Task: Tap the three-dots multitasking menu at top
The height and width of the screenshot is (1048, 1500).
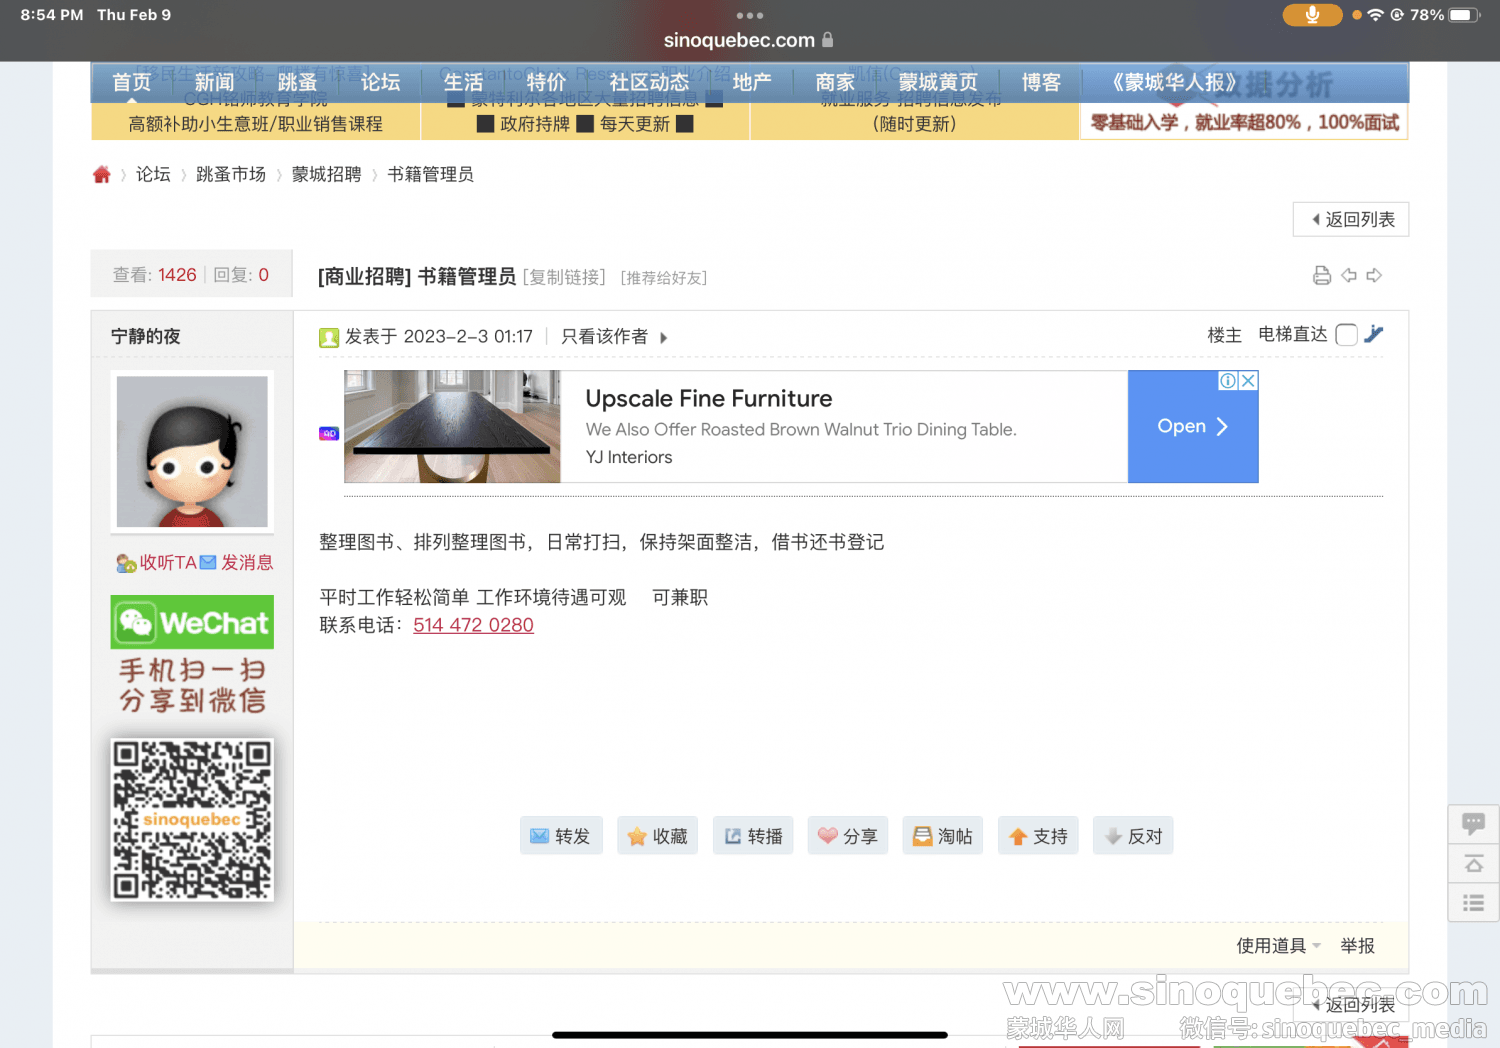Action: click(x=749, y=16)
